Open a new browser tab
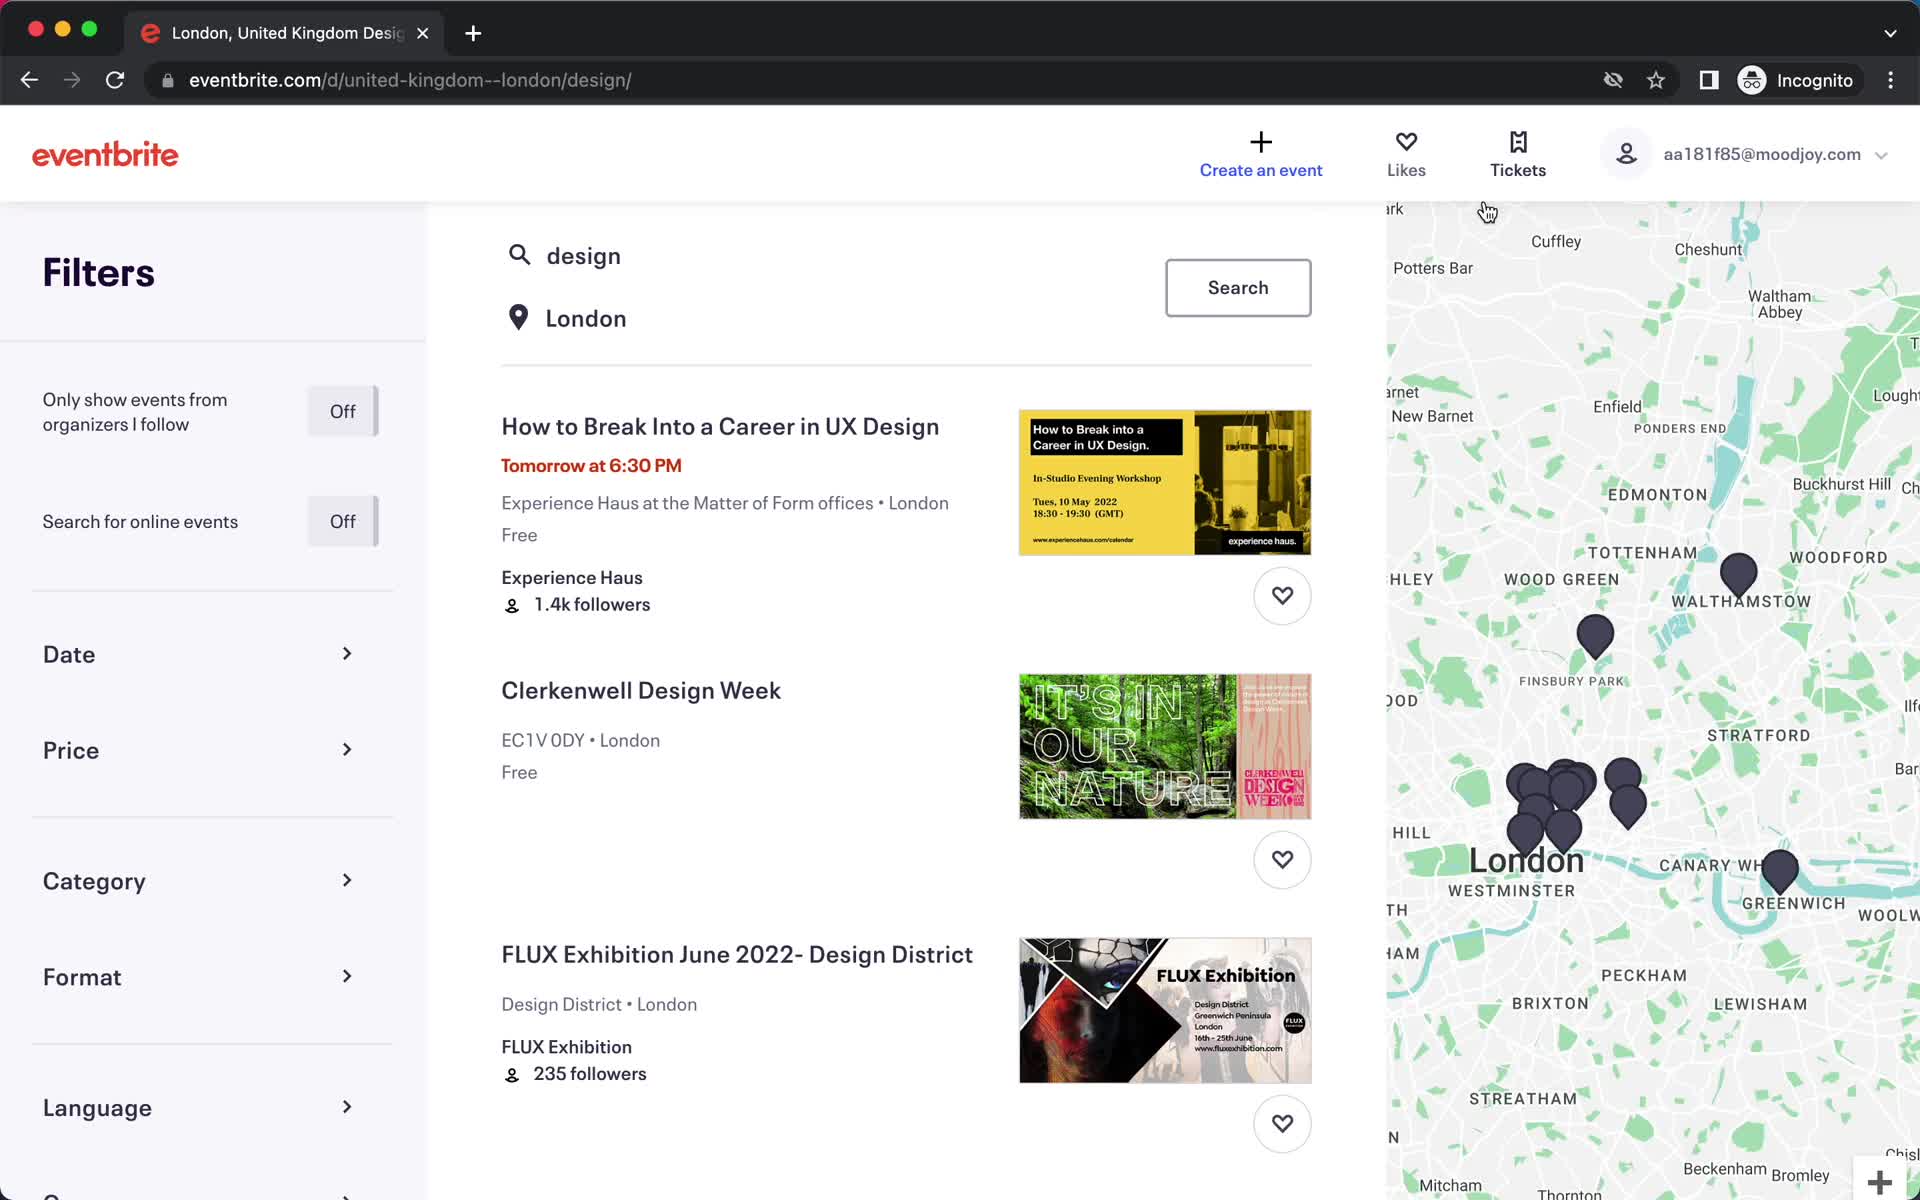 [x=473, y=33]
